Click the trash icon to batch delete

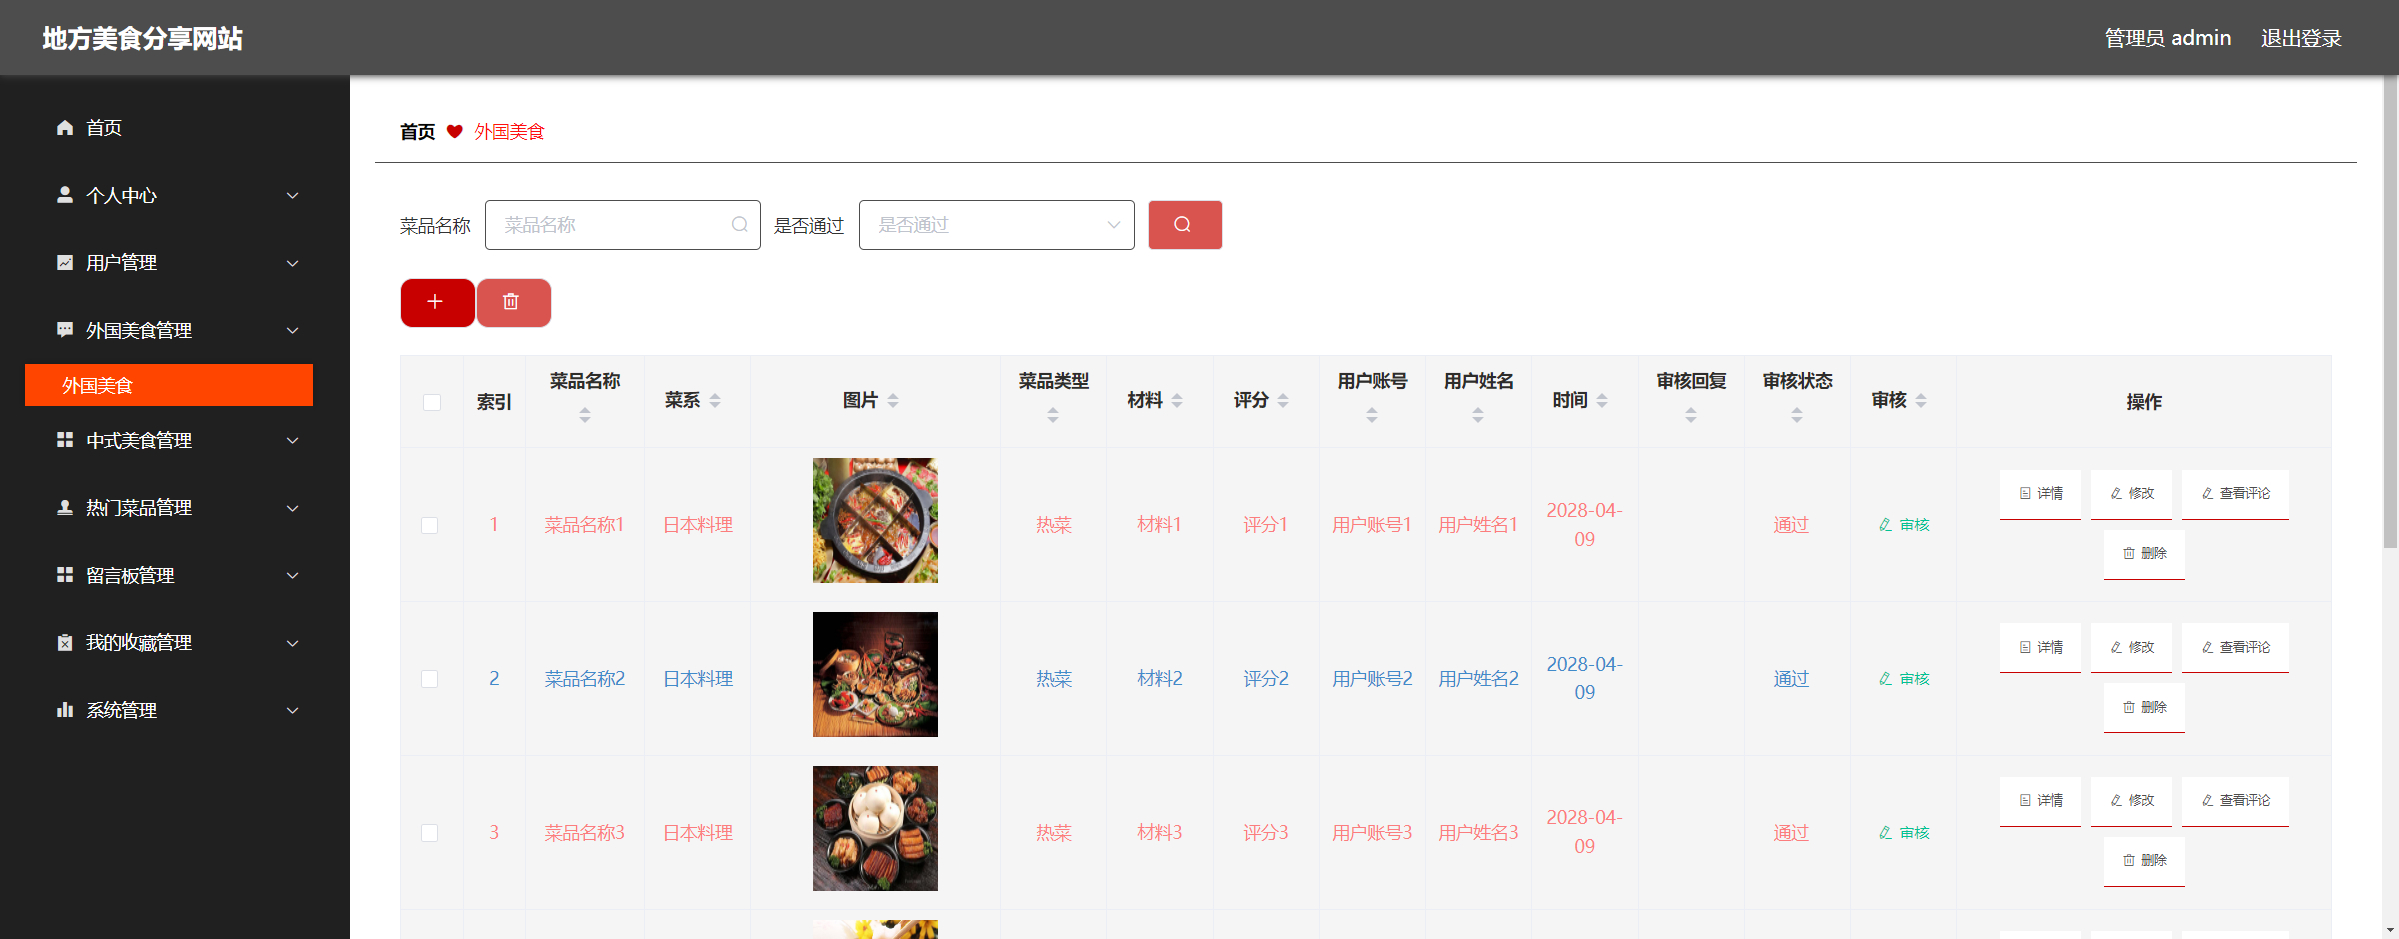[x=513, y=302]
